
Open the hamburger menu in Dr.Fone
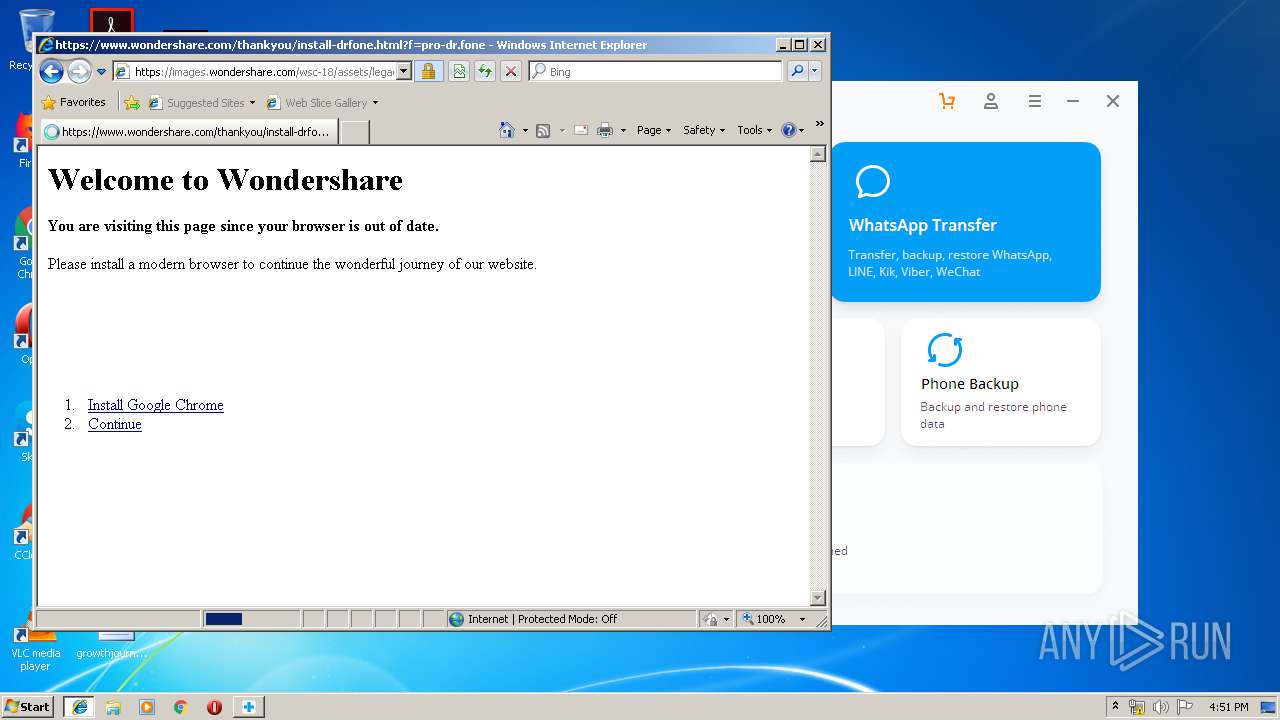click(1035, 101)
